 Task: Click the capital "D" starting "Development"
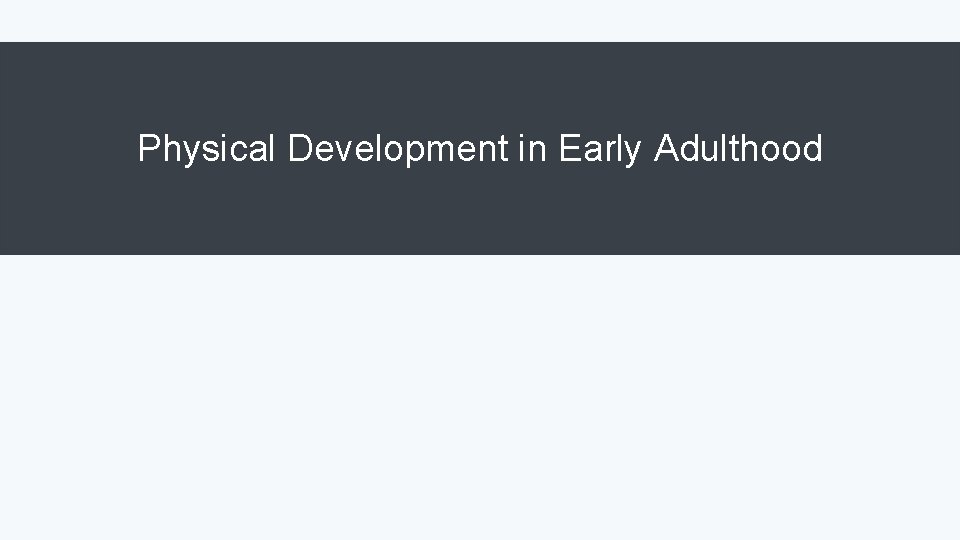(x=298, y=149)
